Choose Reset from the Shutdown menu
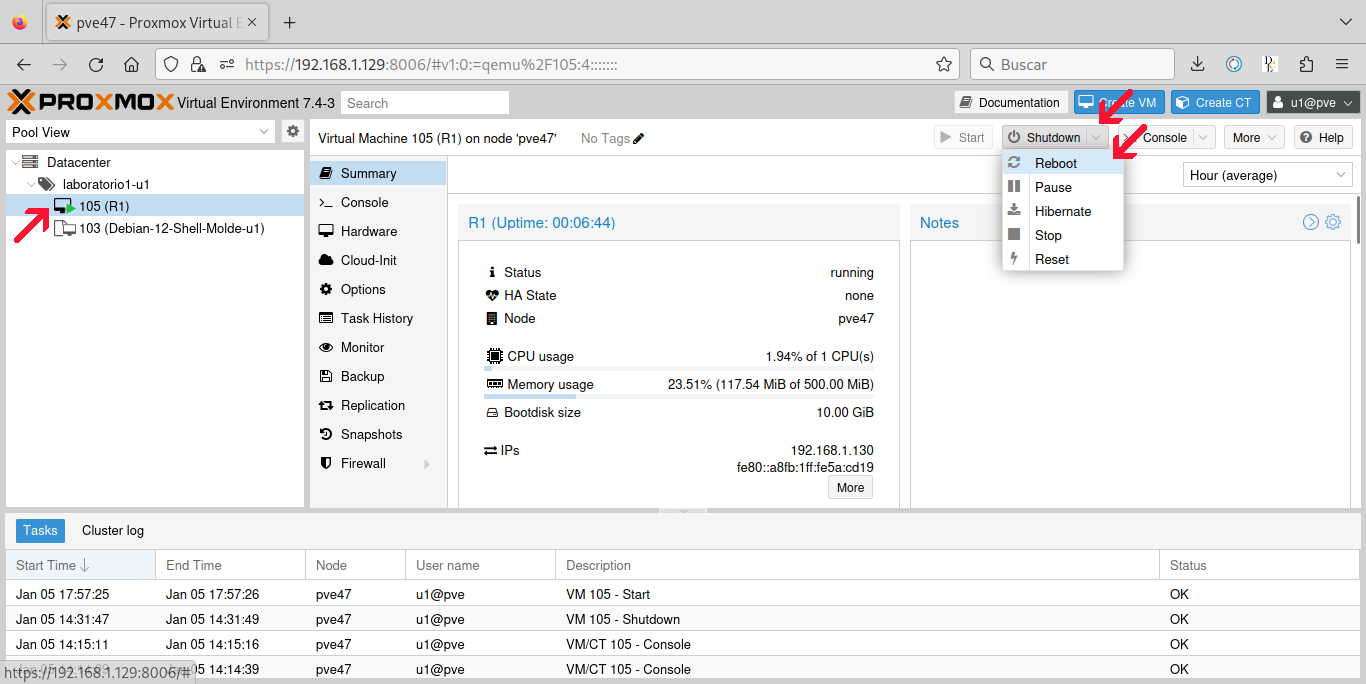This screenshot has width=1366, height=684. click(1063, 259)
